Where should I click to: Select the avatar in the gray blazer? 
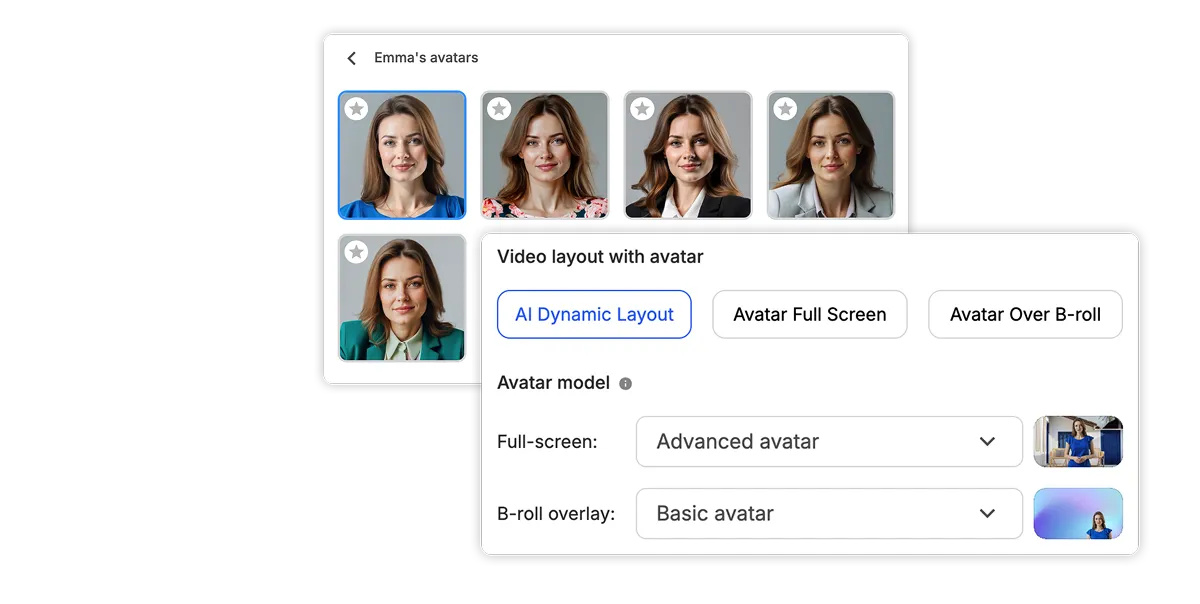[831, 155]
